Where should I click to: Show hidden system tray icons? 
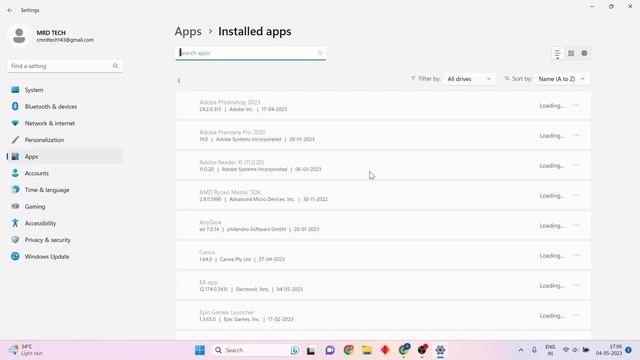(520, 350)
